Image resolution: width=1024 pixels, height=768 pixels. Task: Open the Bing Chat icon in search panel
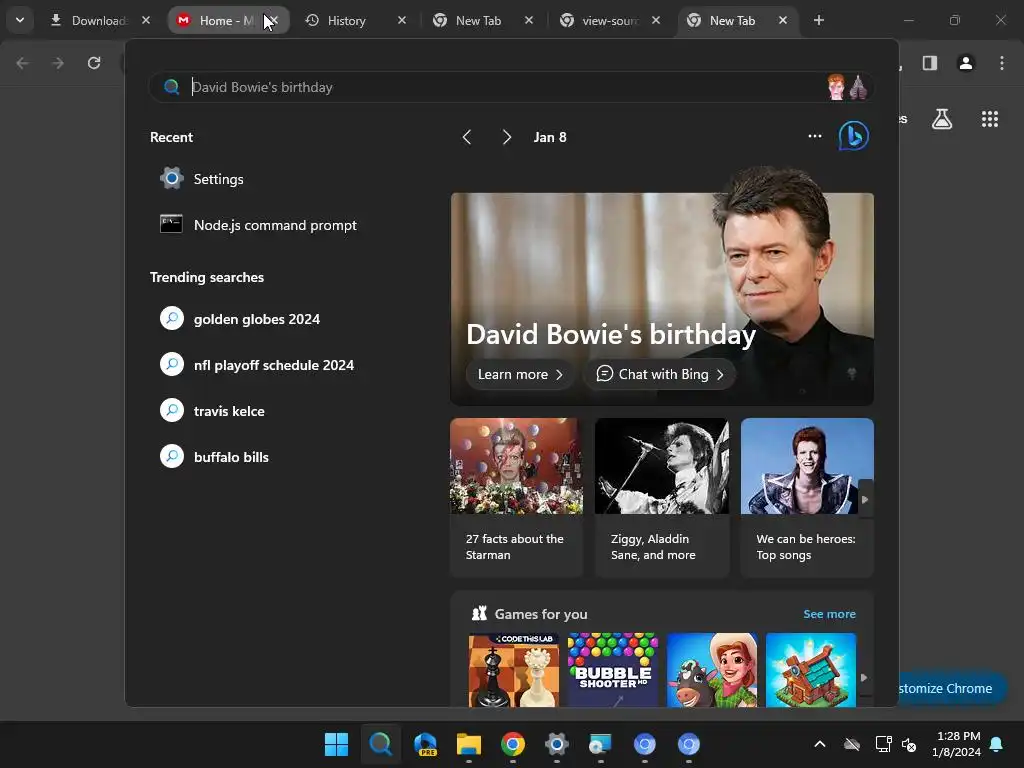coord(854,136)
